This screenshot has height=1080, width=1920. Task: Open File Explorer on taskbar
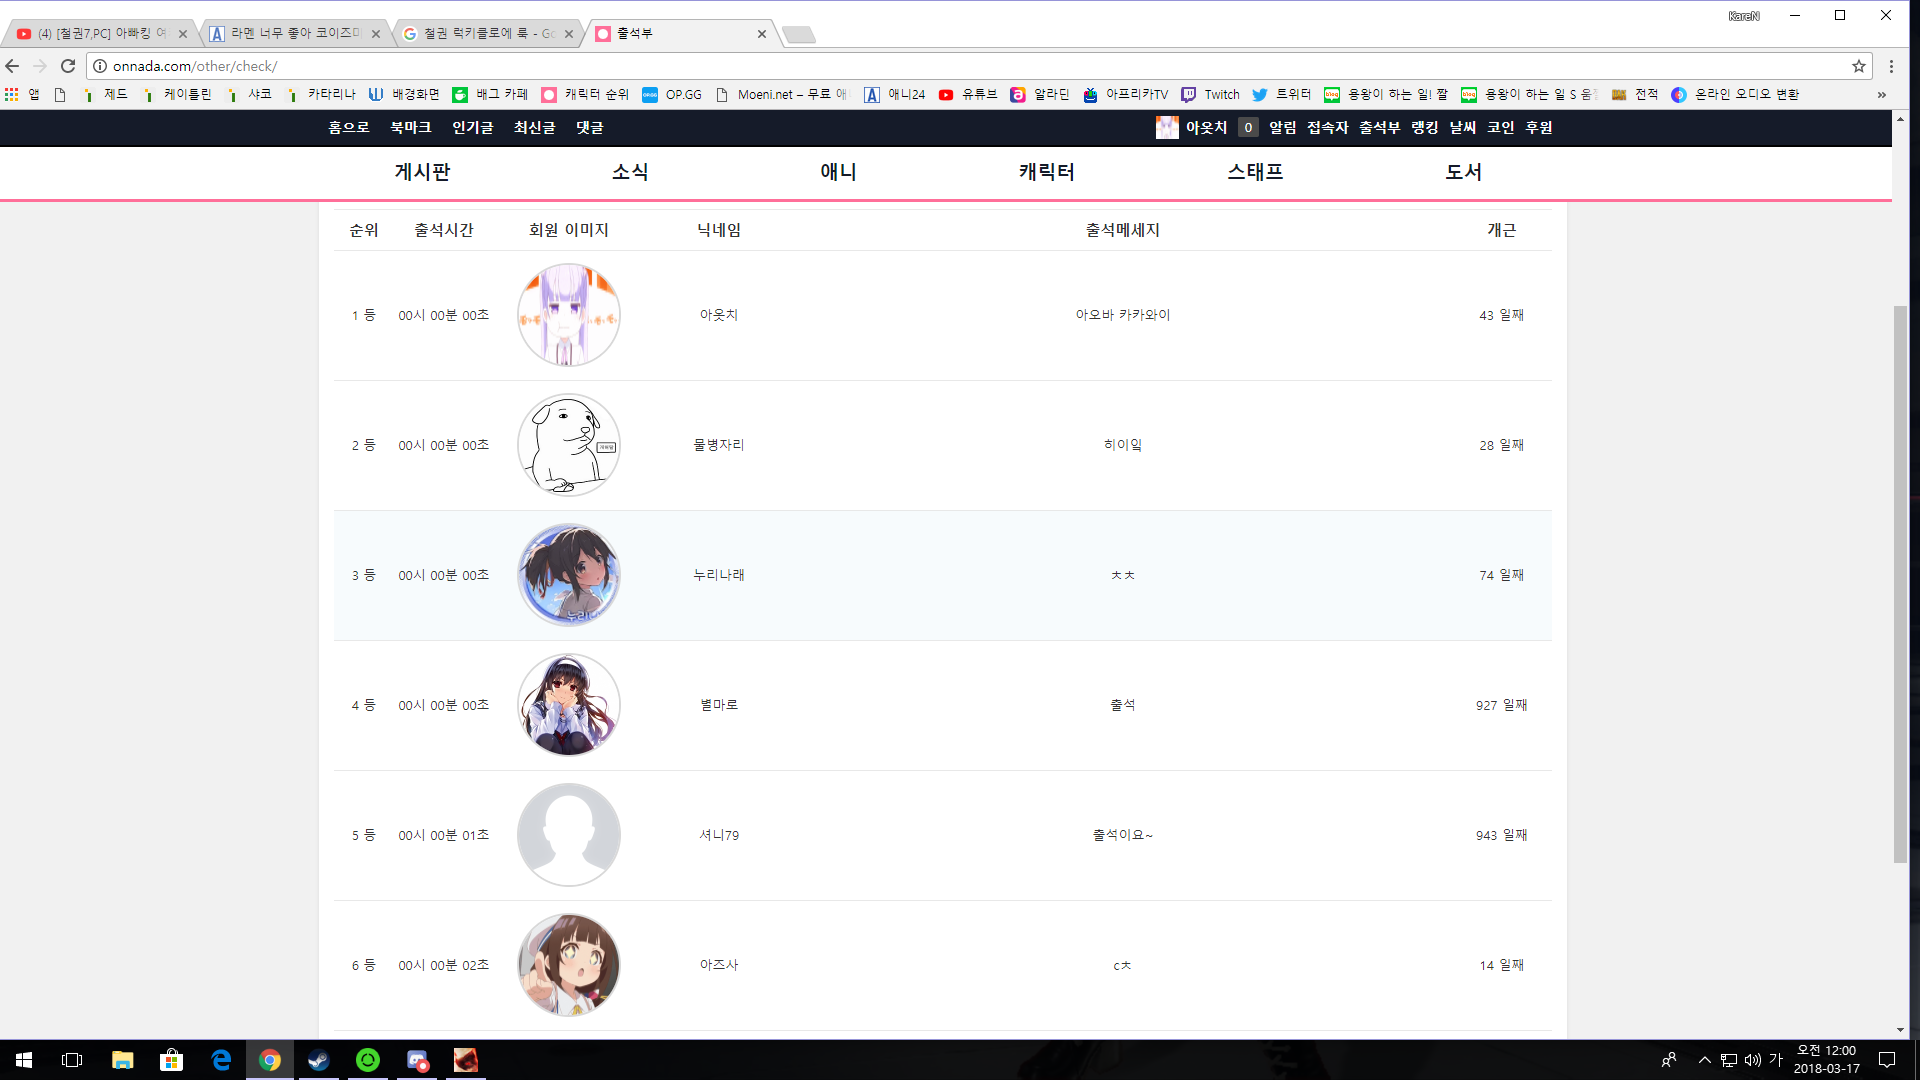coord(122,1060)
